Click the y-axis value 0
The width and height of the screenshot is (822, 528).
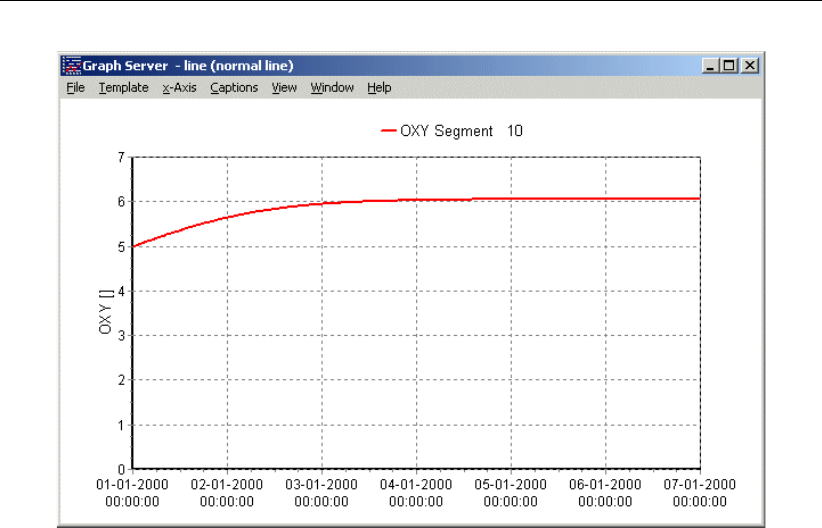pos(121,469)
